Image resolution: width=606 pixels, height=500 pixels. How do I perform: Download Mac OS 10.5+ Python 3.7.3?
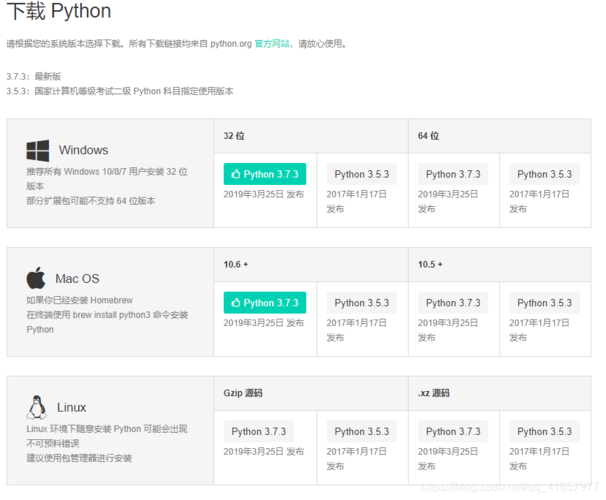click(453, 303)
